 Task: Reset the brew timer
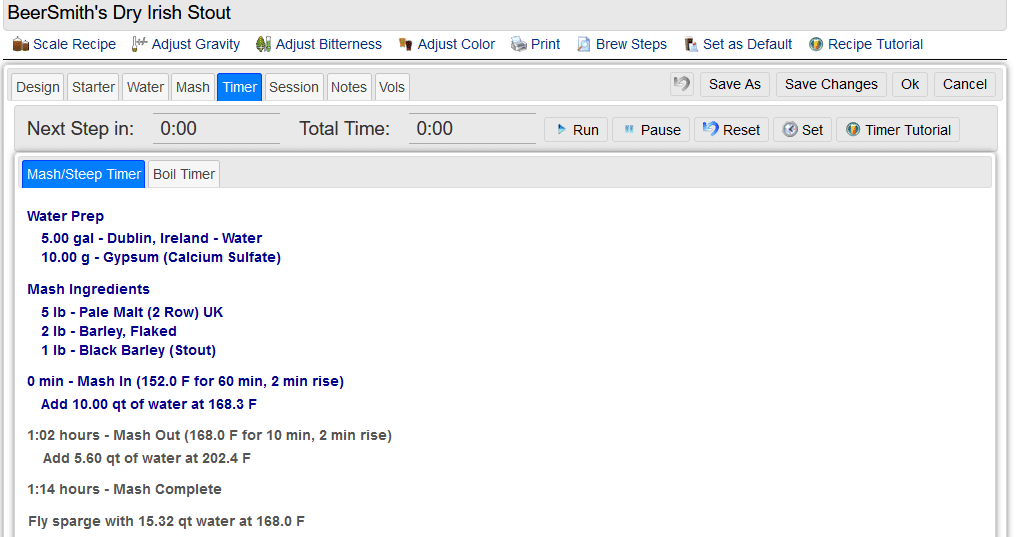pyautogui.click(x=731, y=130)
